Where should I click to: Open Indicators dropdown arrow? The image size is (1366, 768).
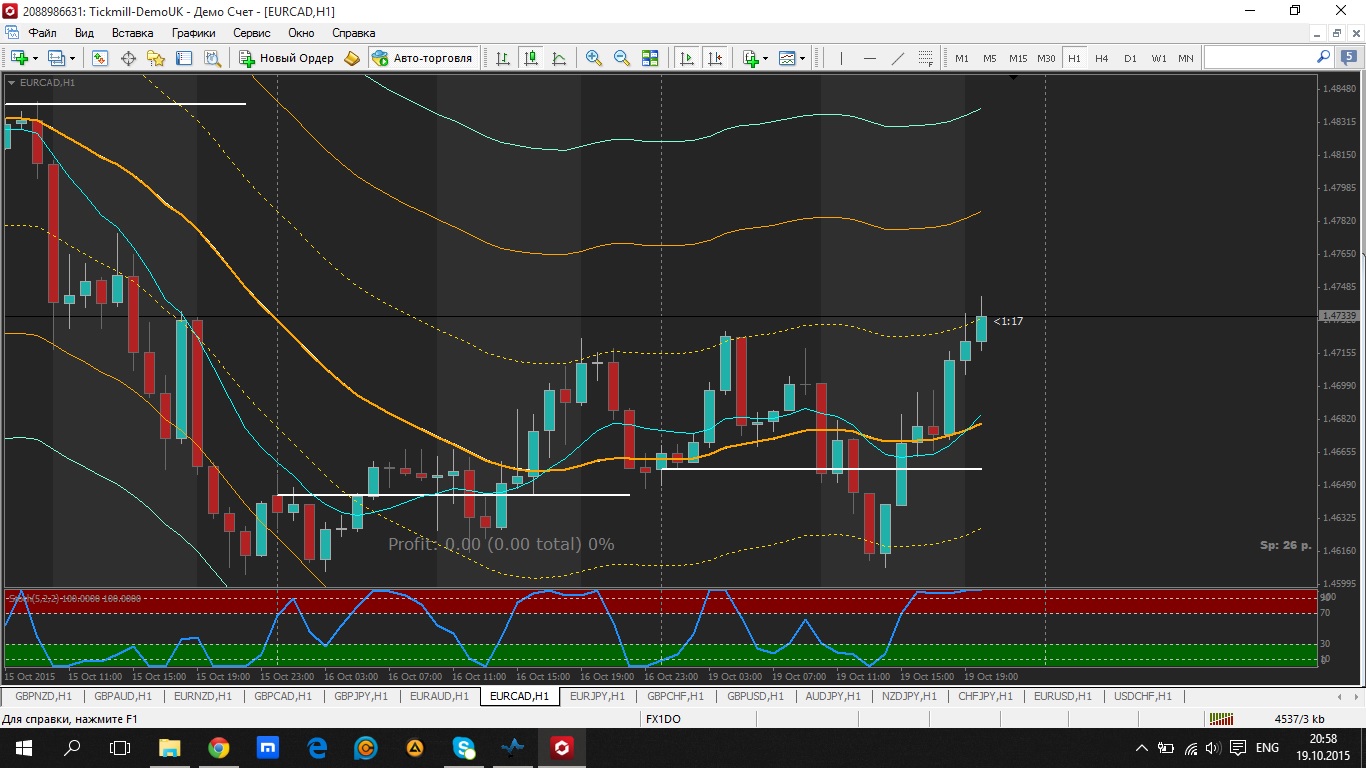click(x=766, y=58)
